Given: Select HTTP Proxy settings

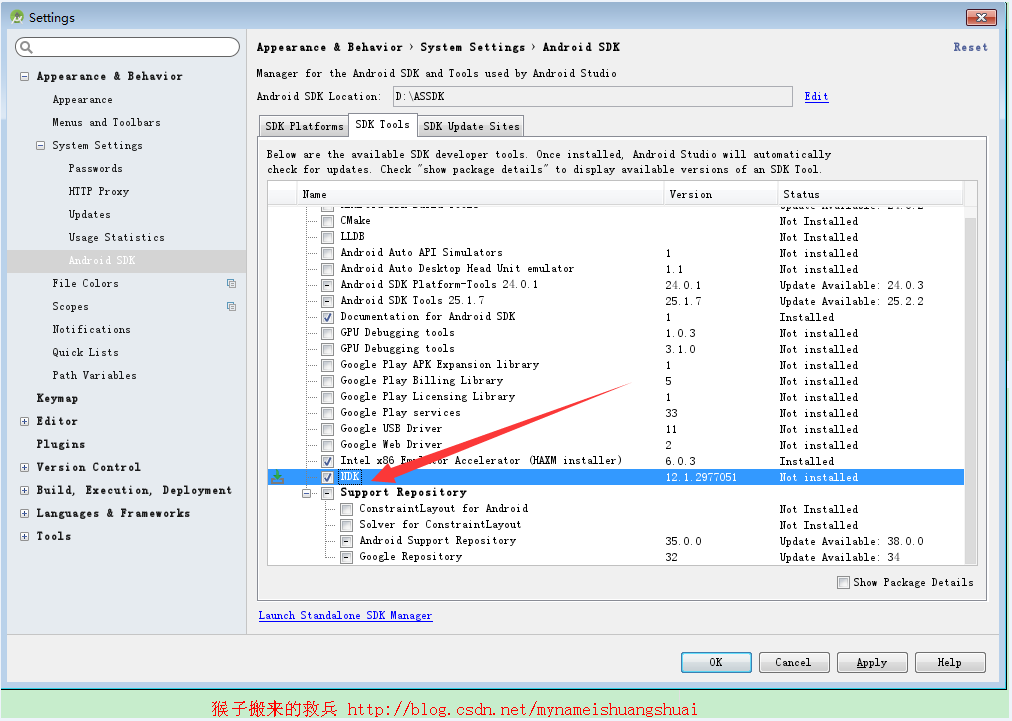Looking at the screenshot, I should 99,191.
